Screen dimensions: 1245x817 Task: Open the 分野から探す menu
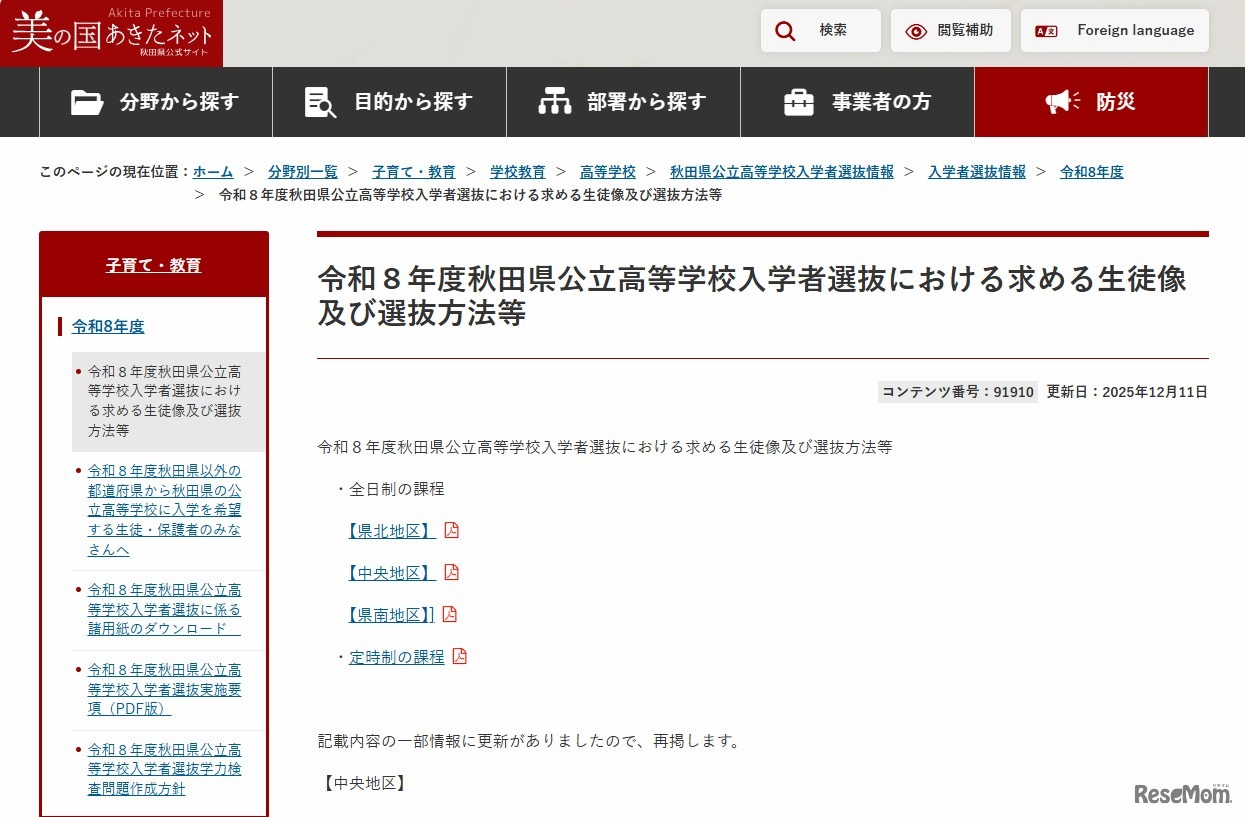(x=156, y=102)
